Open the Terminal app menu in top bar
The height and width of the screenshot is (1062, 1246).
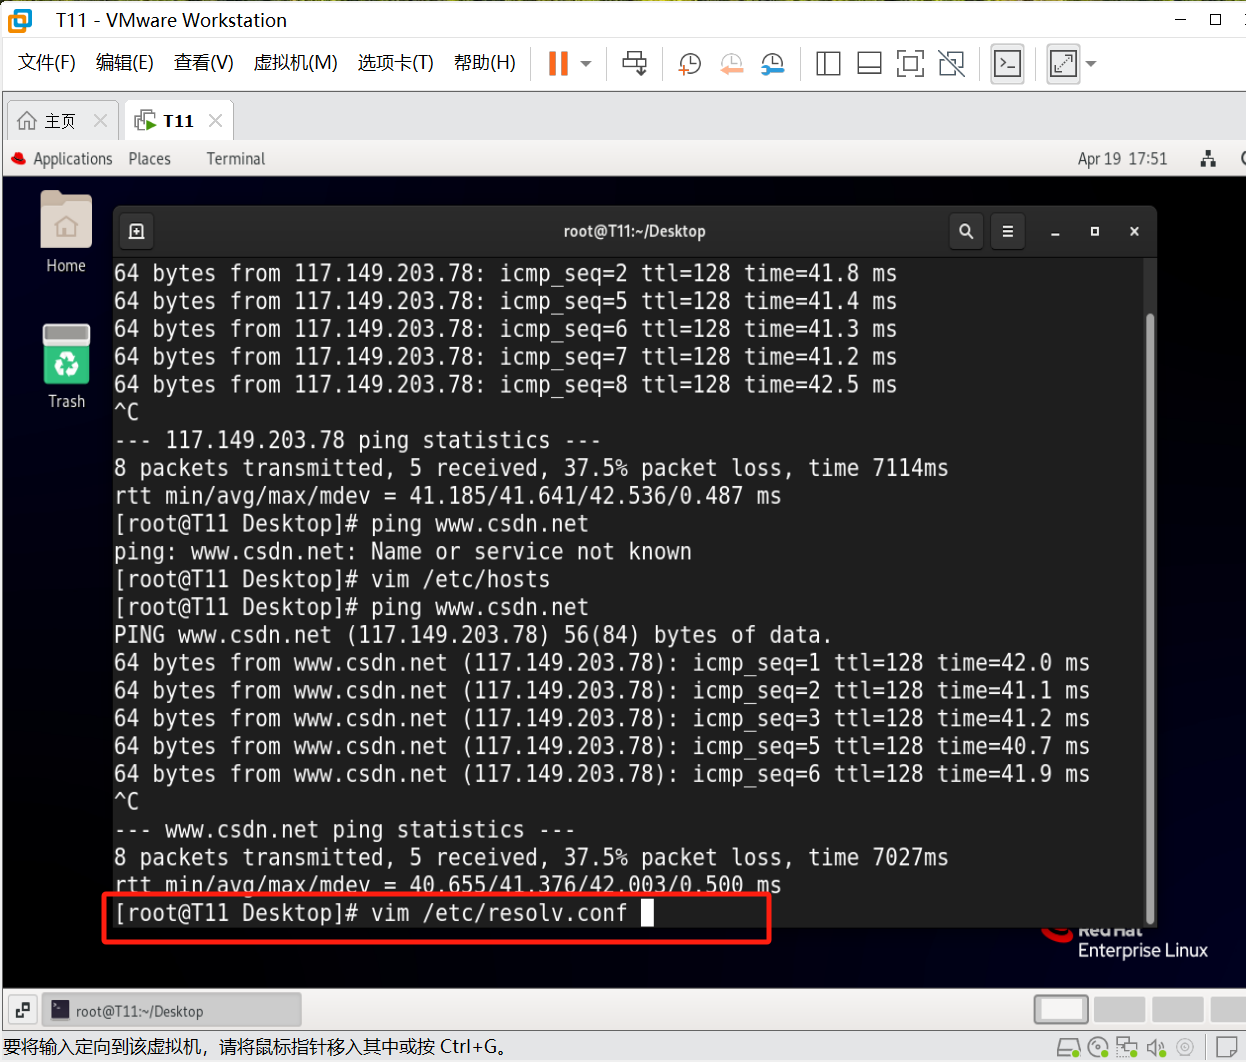click(236, 159)
